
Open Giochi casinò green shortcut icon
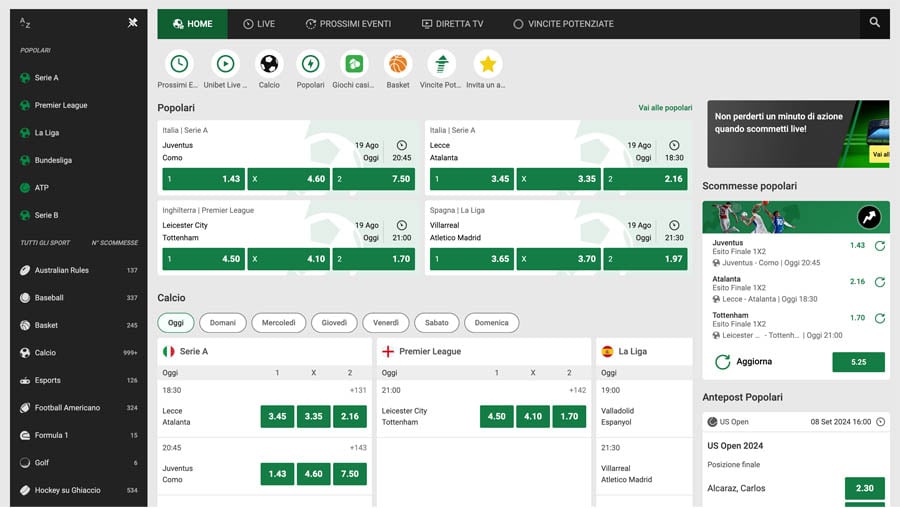click(x=354, y=64)
